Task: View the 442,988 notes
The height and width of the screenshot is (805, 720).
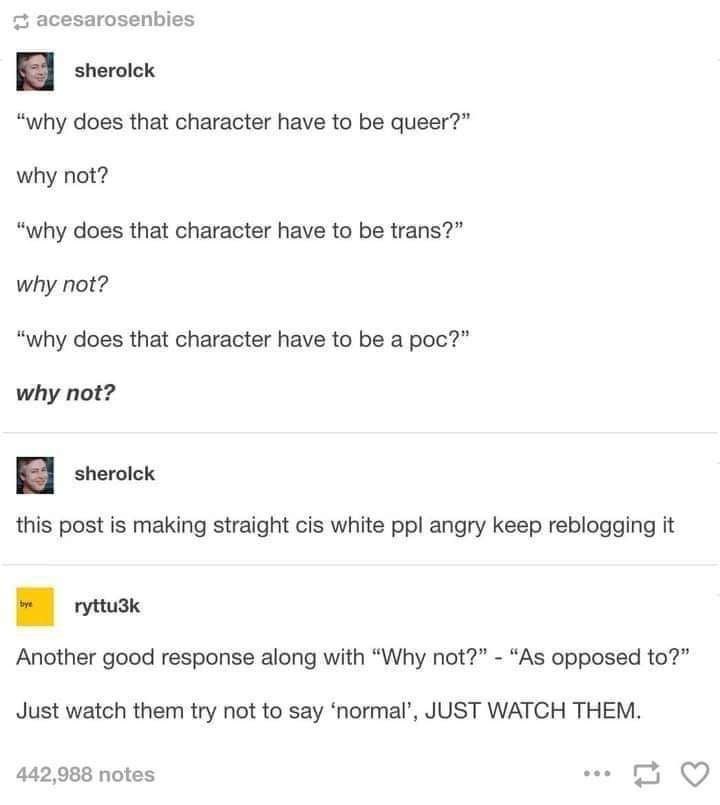Action: [x=85, y=774]
